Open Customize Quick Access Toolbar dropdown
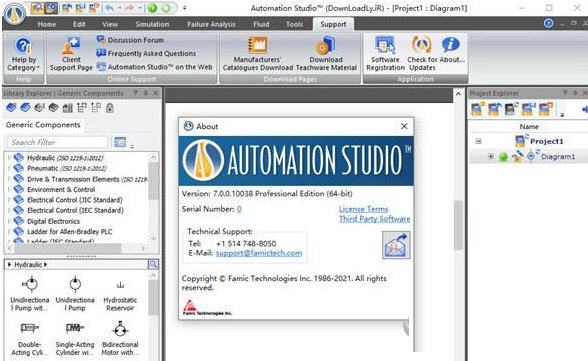This screenshot has width=588, height=361. (184, 8)
